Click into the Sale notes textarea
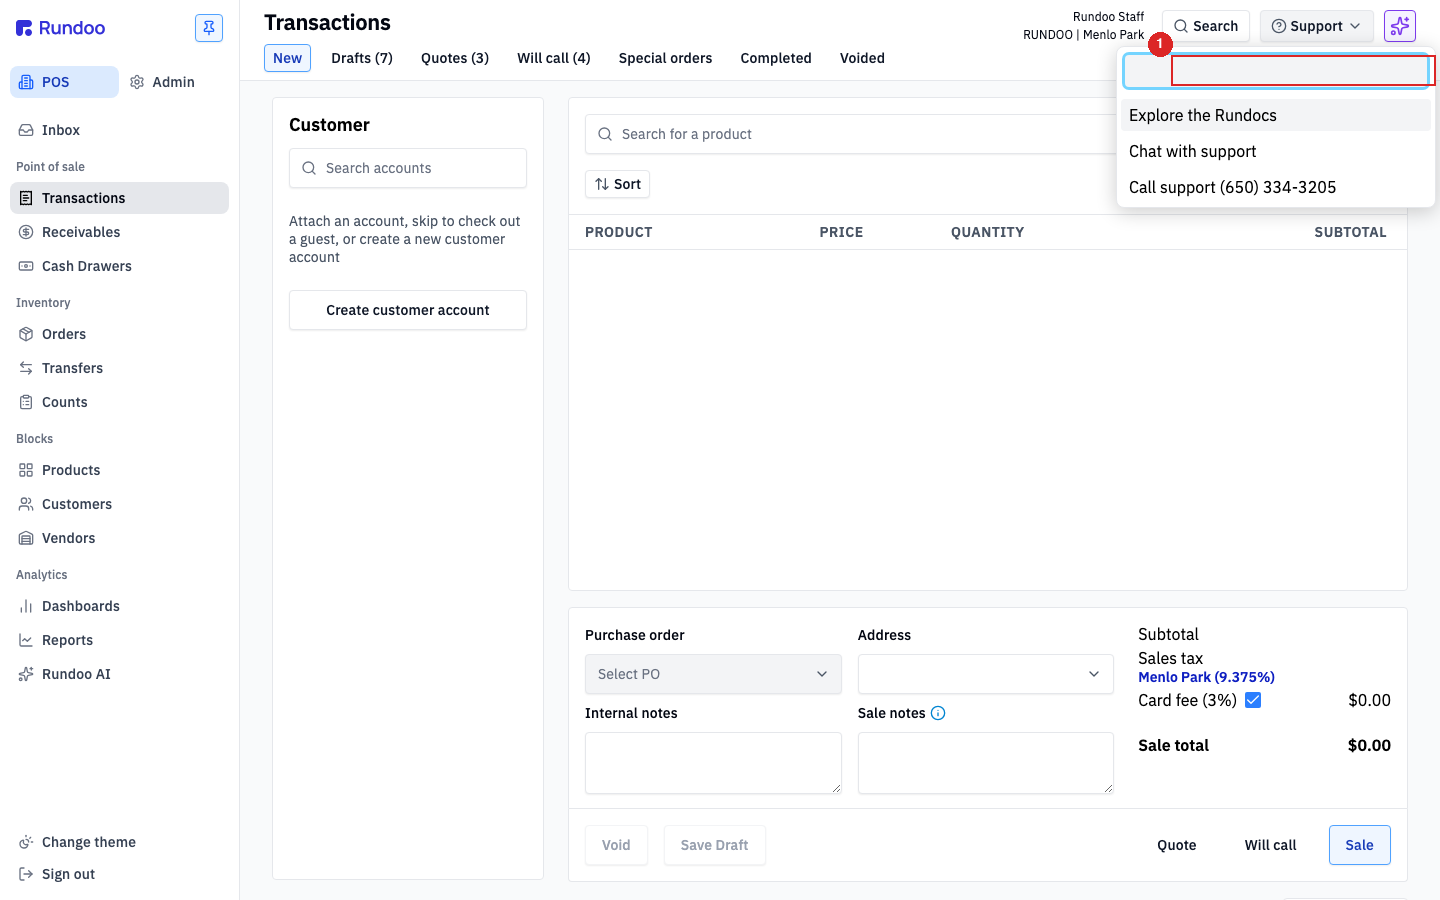Viewport: 1440px width, 900px height. tap(986, 763)
